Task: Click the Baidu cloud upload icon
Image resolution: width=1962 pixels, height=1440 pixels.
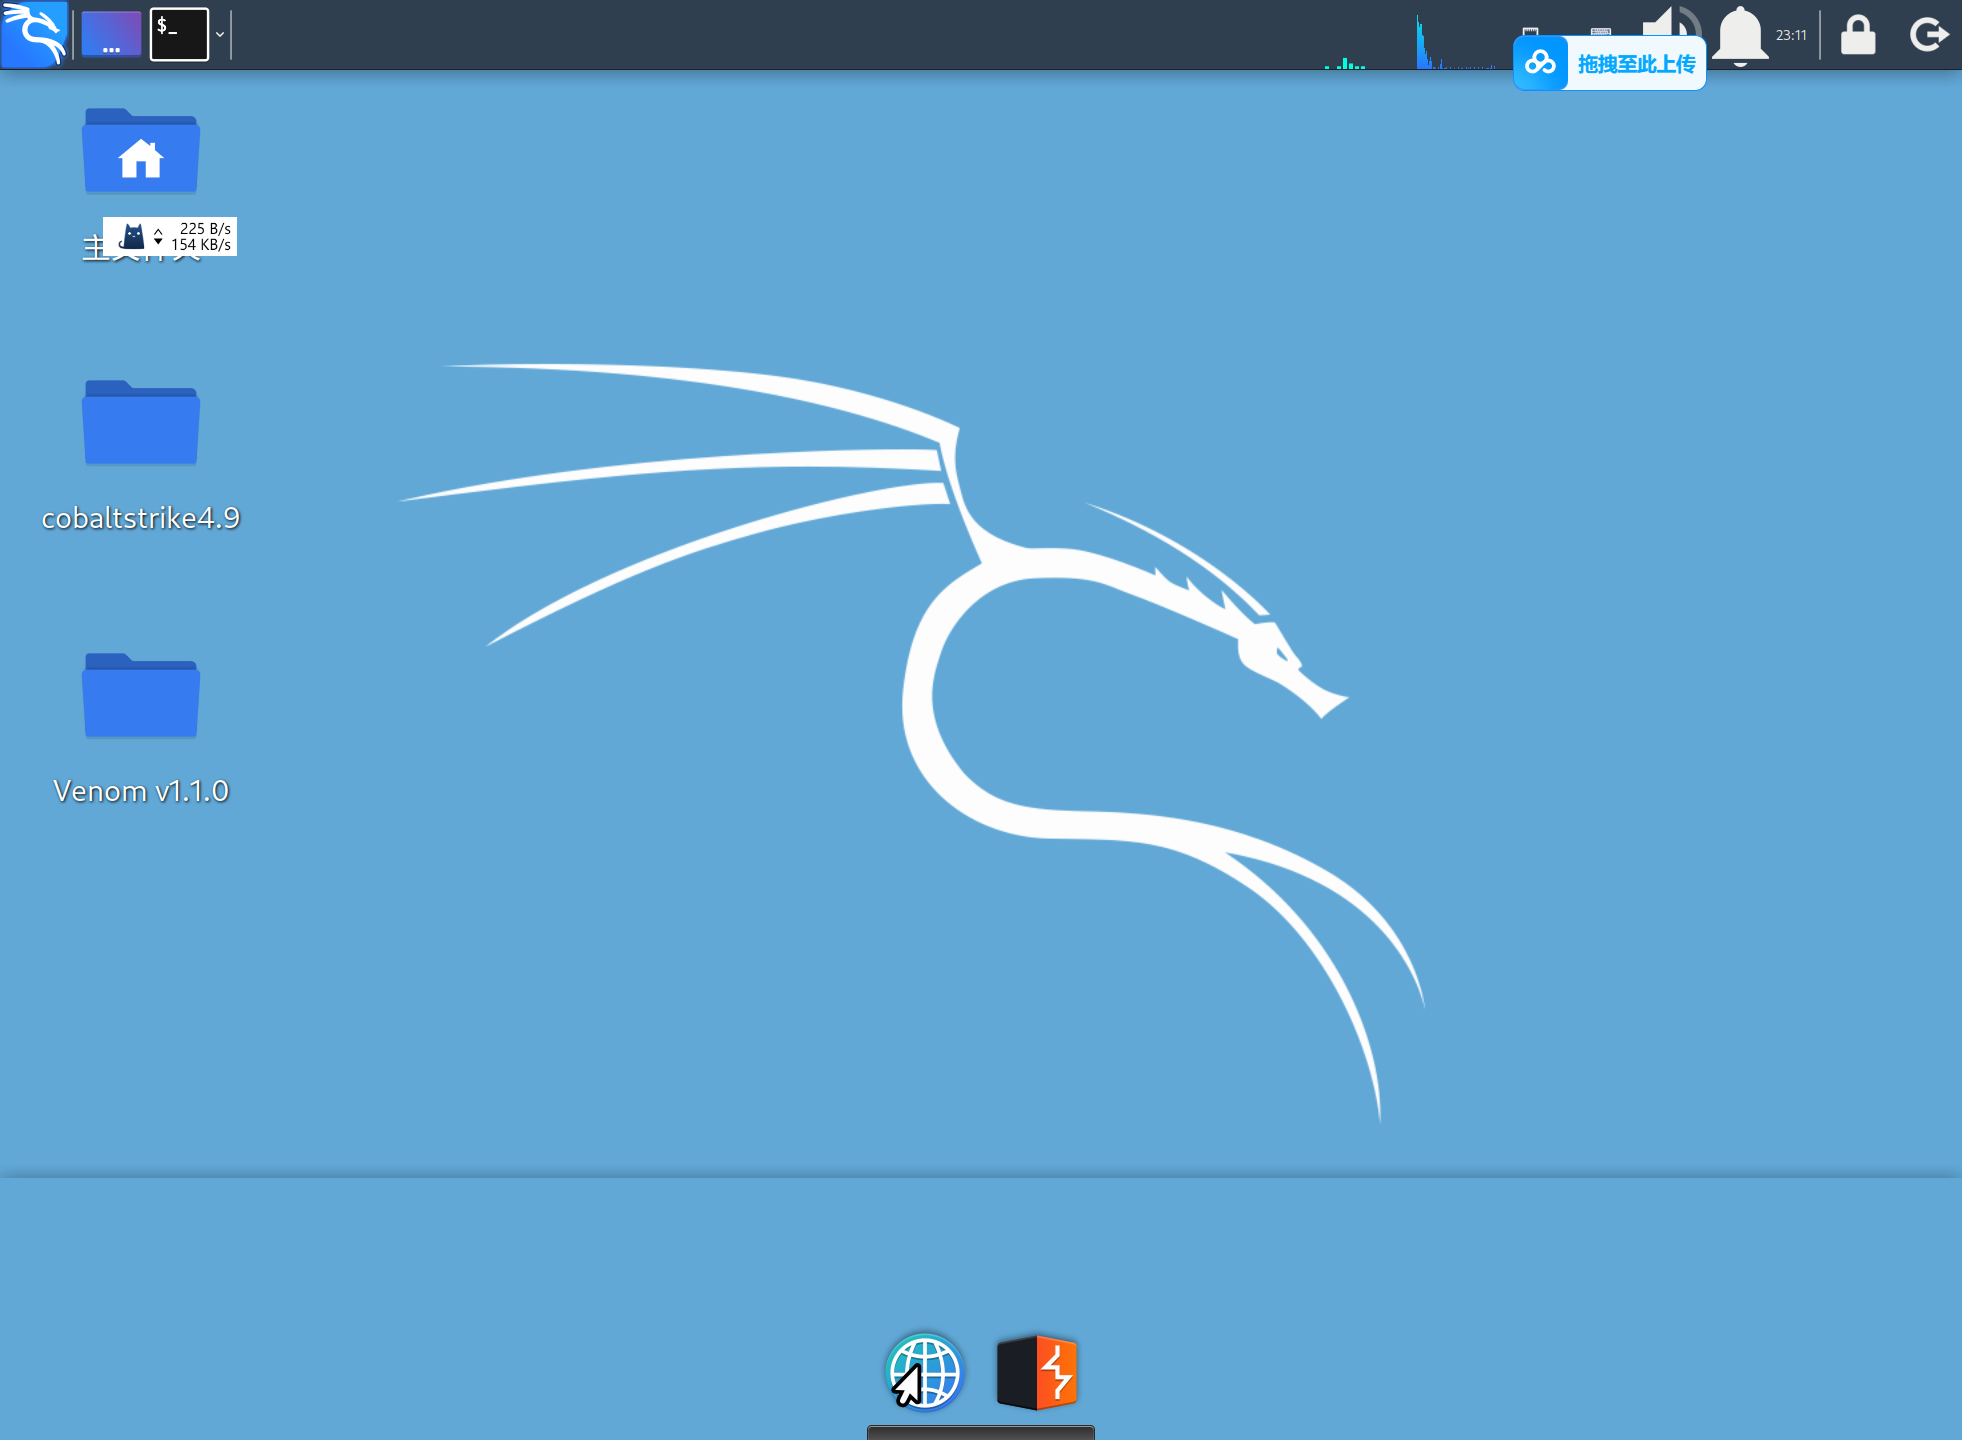Action: coord(1540,64)
